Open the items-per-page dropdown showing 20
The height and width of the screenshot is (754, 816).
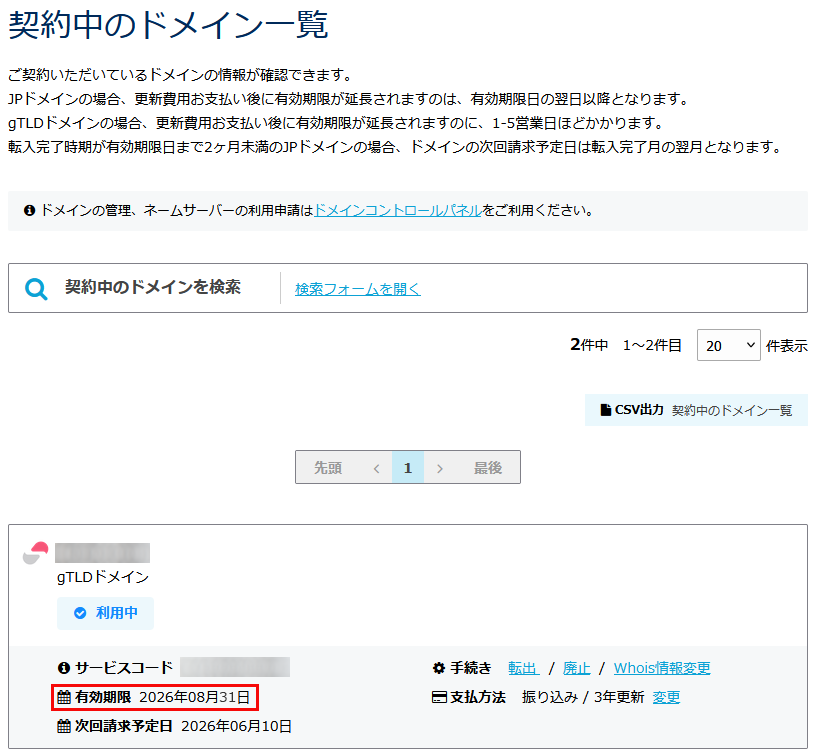point(728,344)
